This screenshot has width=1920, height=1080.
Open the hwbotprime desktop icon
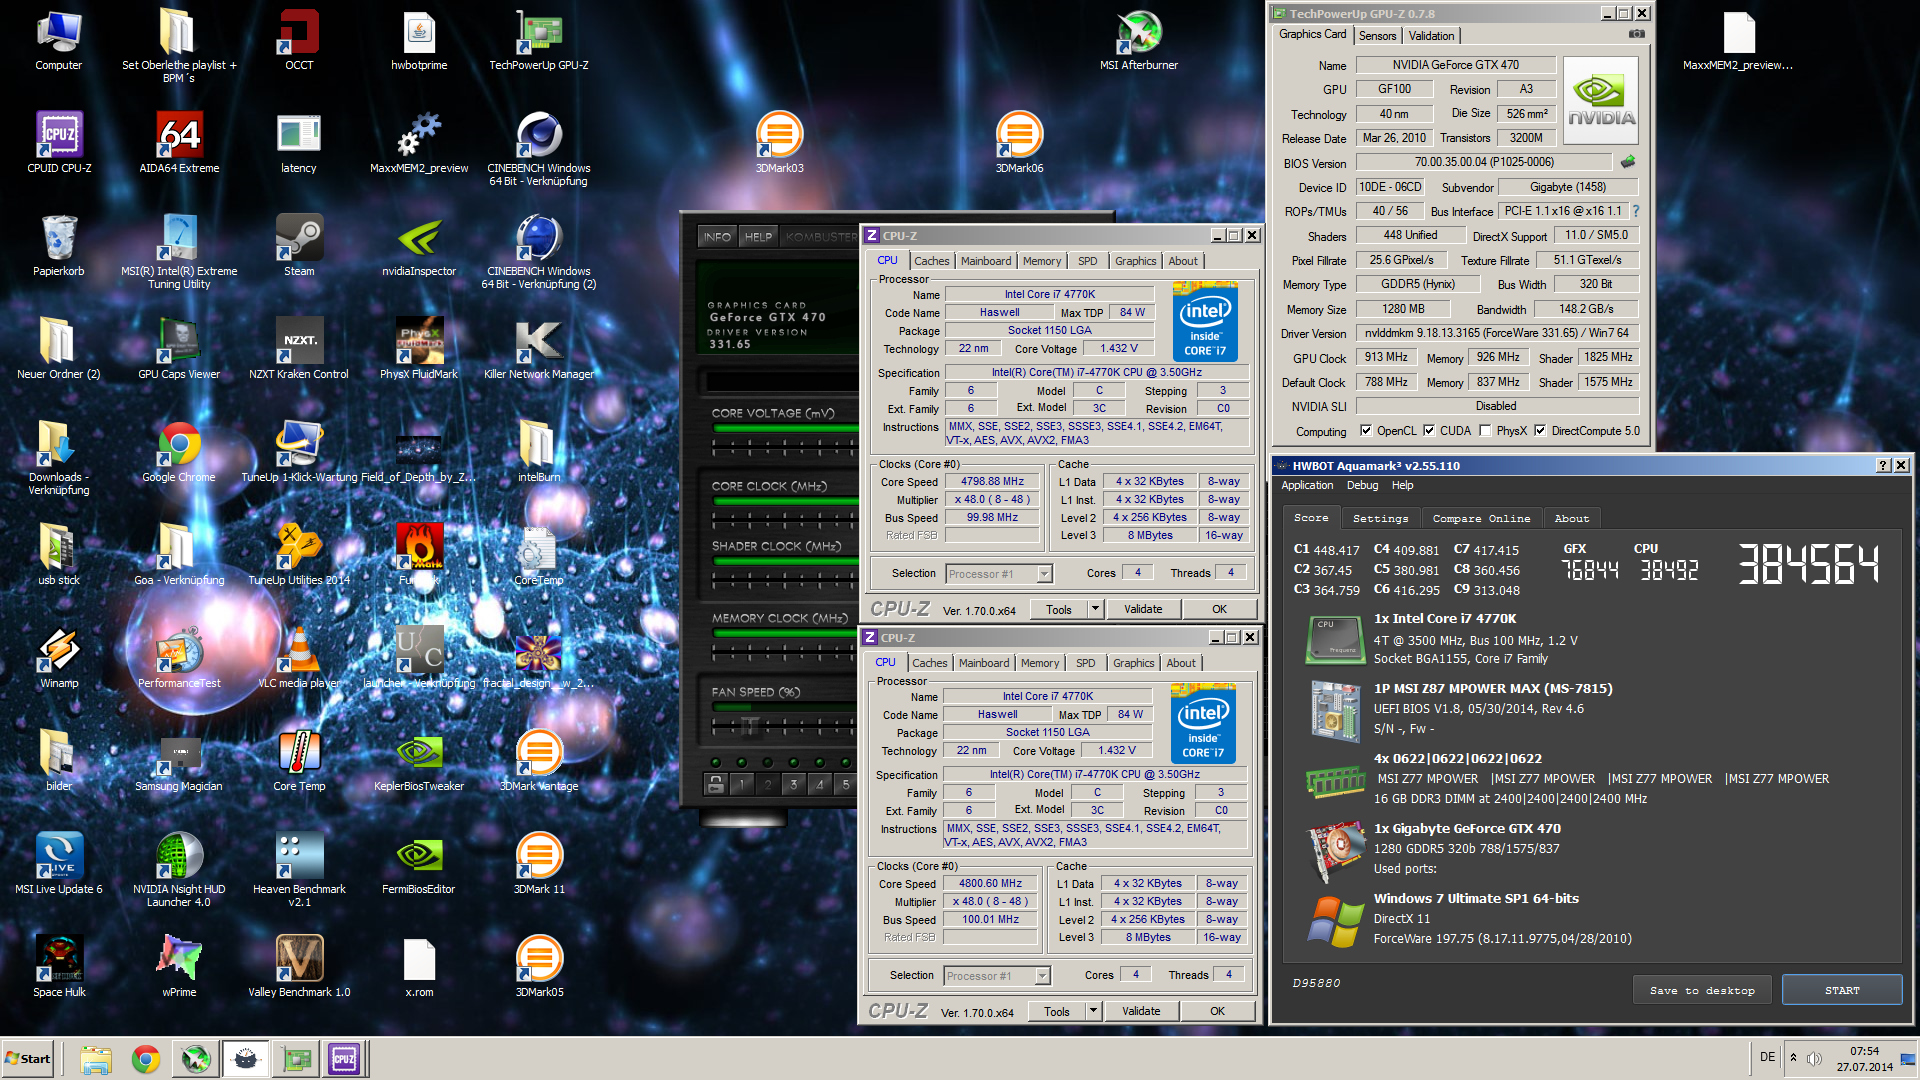(419, 41)
